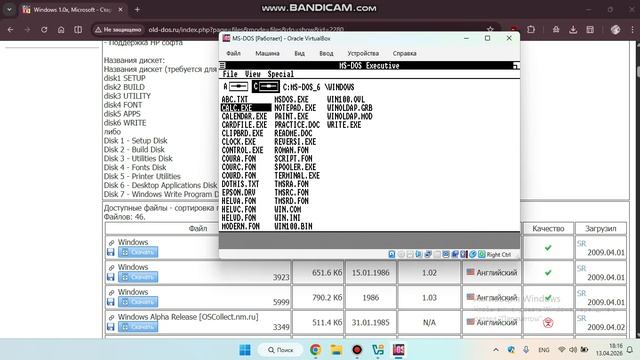This screenshot has height=360, width=640.
Task: Select drive C icon in MS-DOS Executive
Action: (266, 87)
